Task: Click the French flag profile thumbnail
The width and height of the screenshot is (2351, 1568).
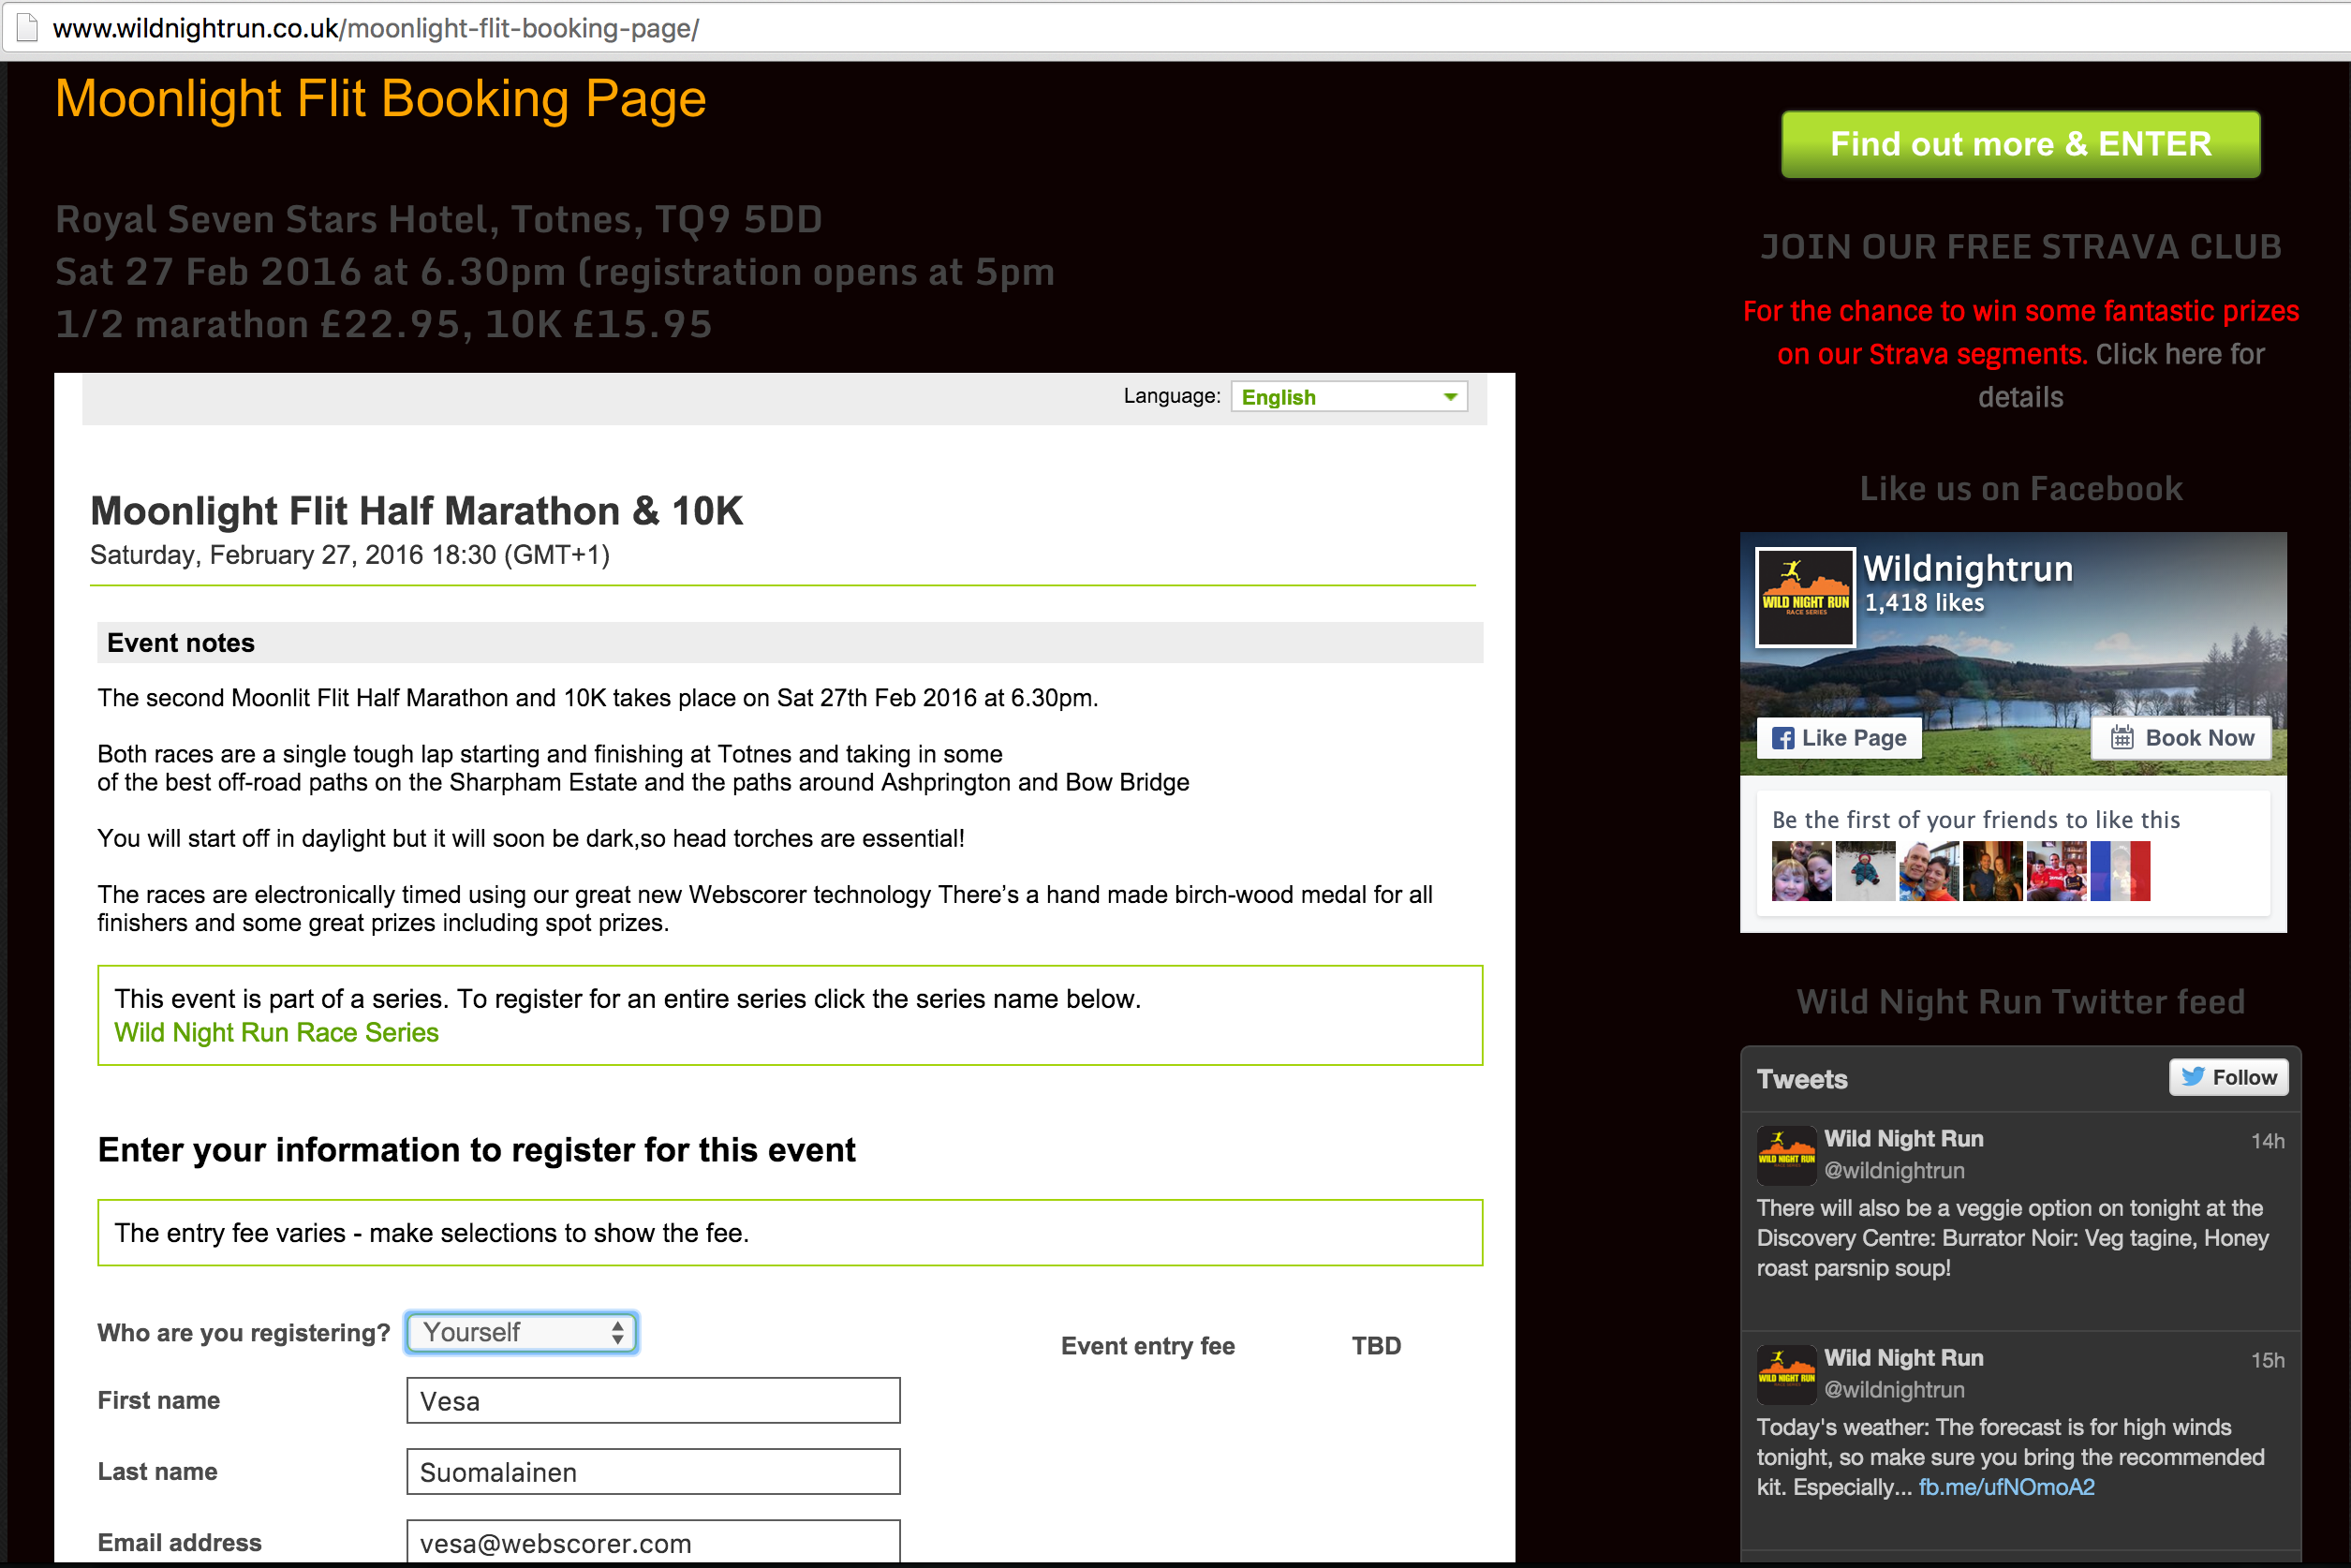Action: click(x=2119, y=871)
